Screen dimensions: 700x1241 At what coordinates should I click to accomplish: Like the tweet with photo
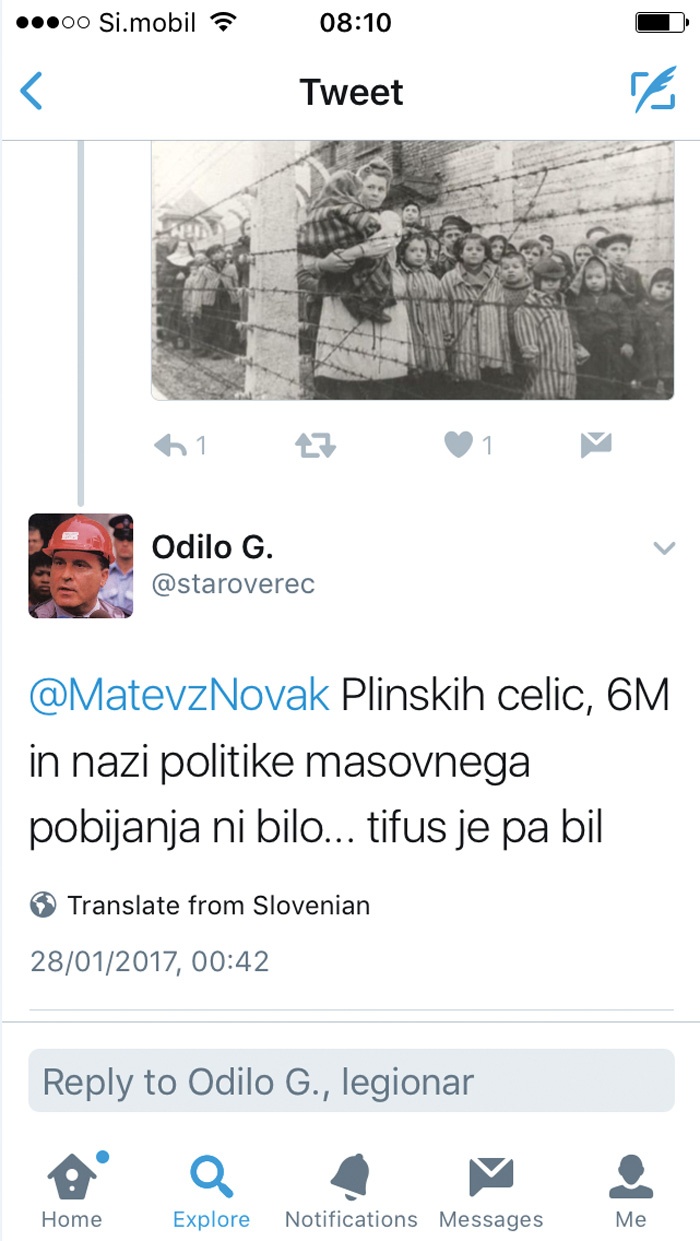pos(459,445)
